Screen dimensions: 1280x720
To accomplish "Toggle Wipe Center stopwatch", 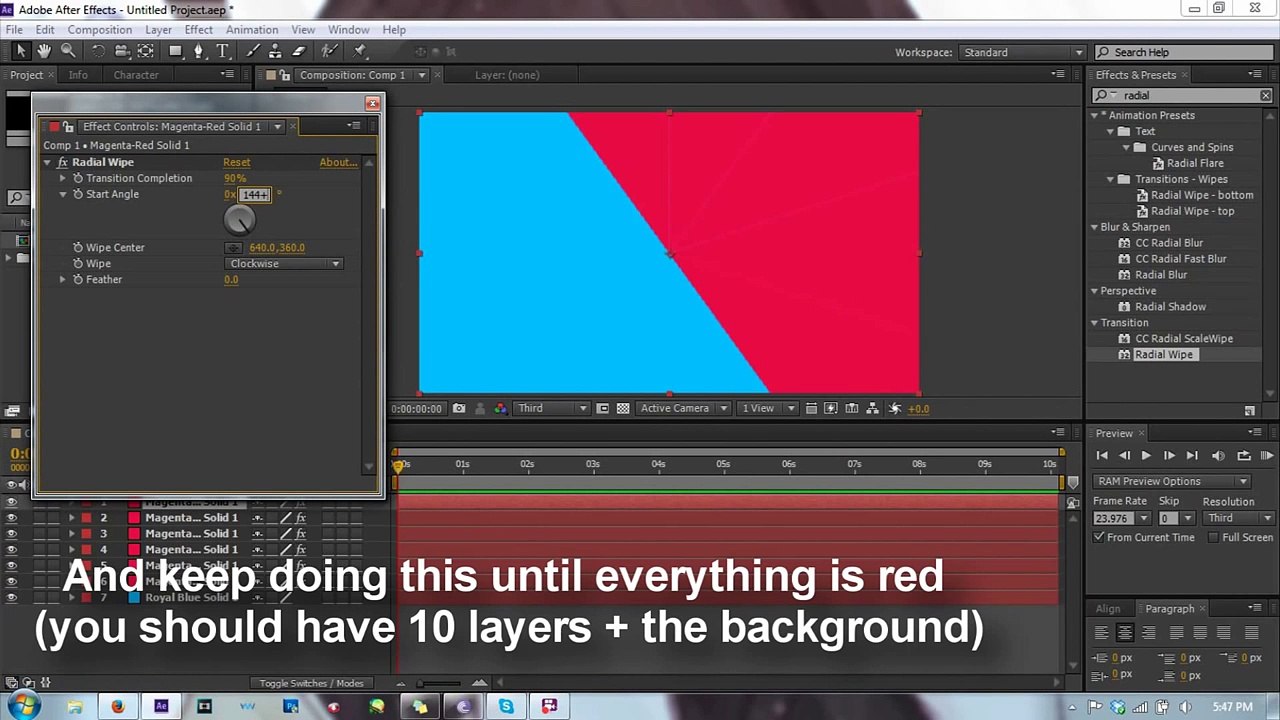I will click(x=78, y=248).
